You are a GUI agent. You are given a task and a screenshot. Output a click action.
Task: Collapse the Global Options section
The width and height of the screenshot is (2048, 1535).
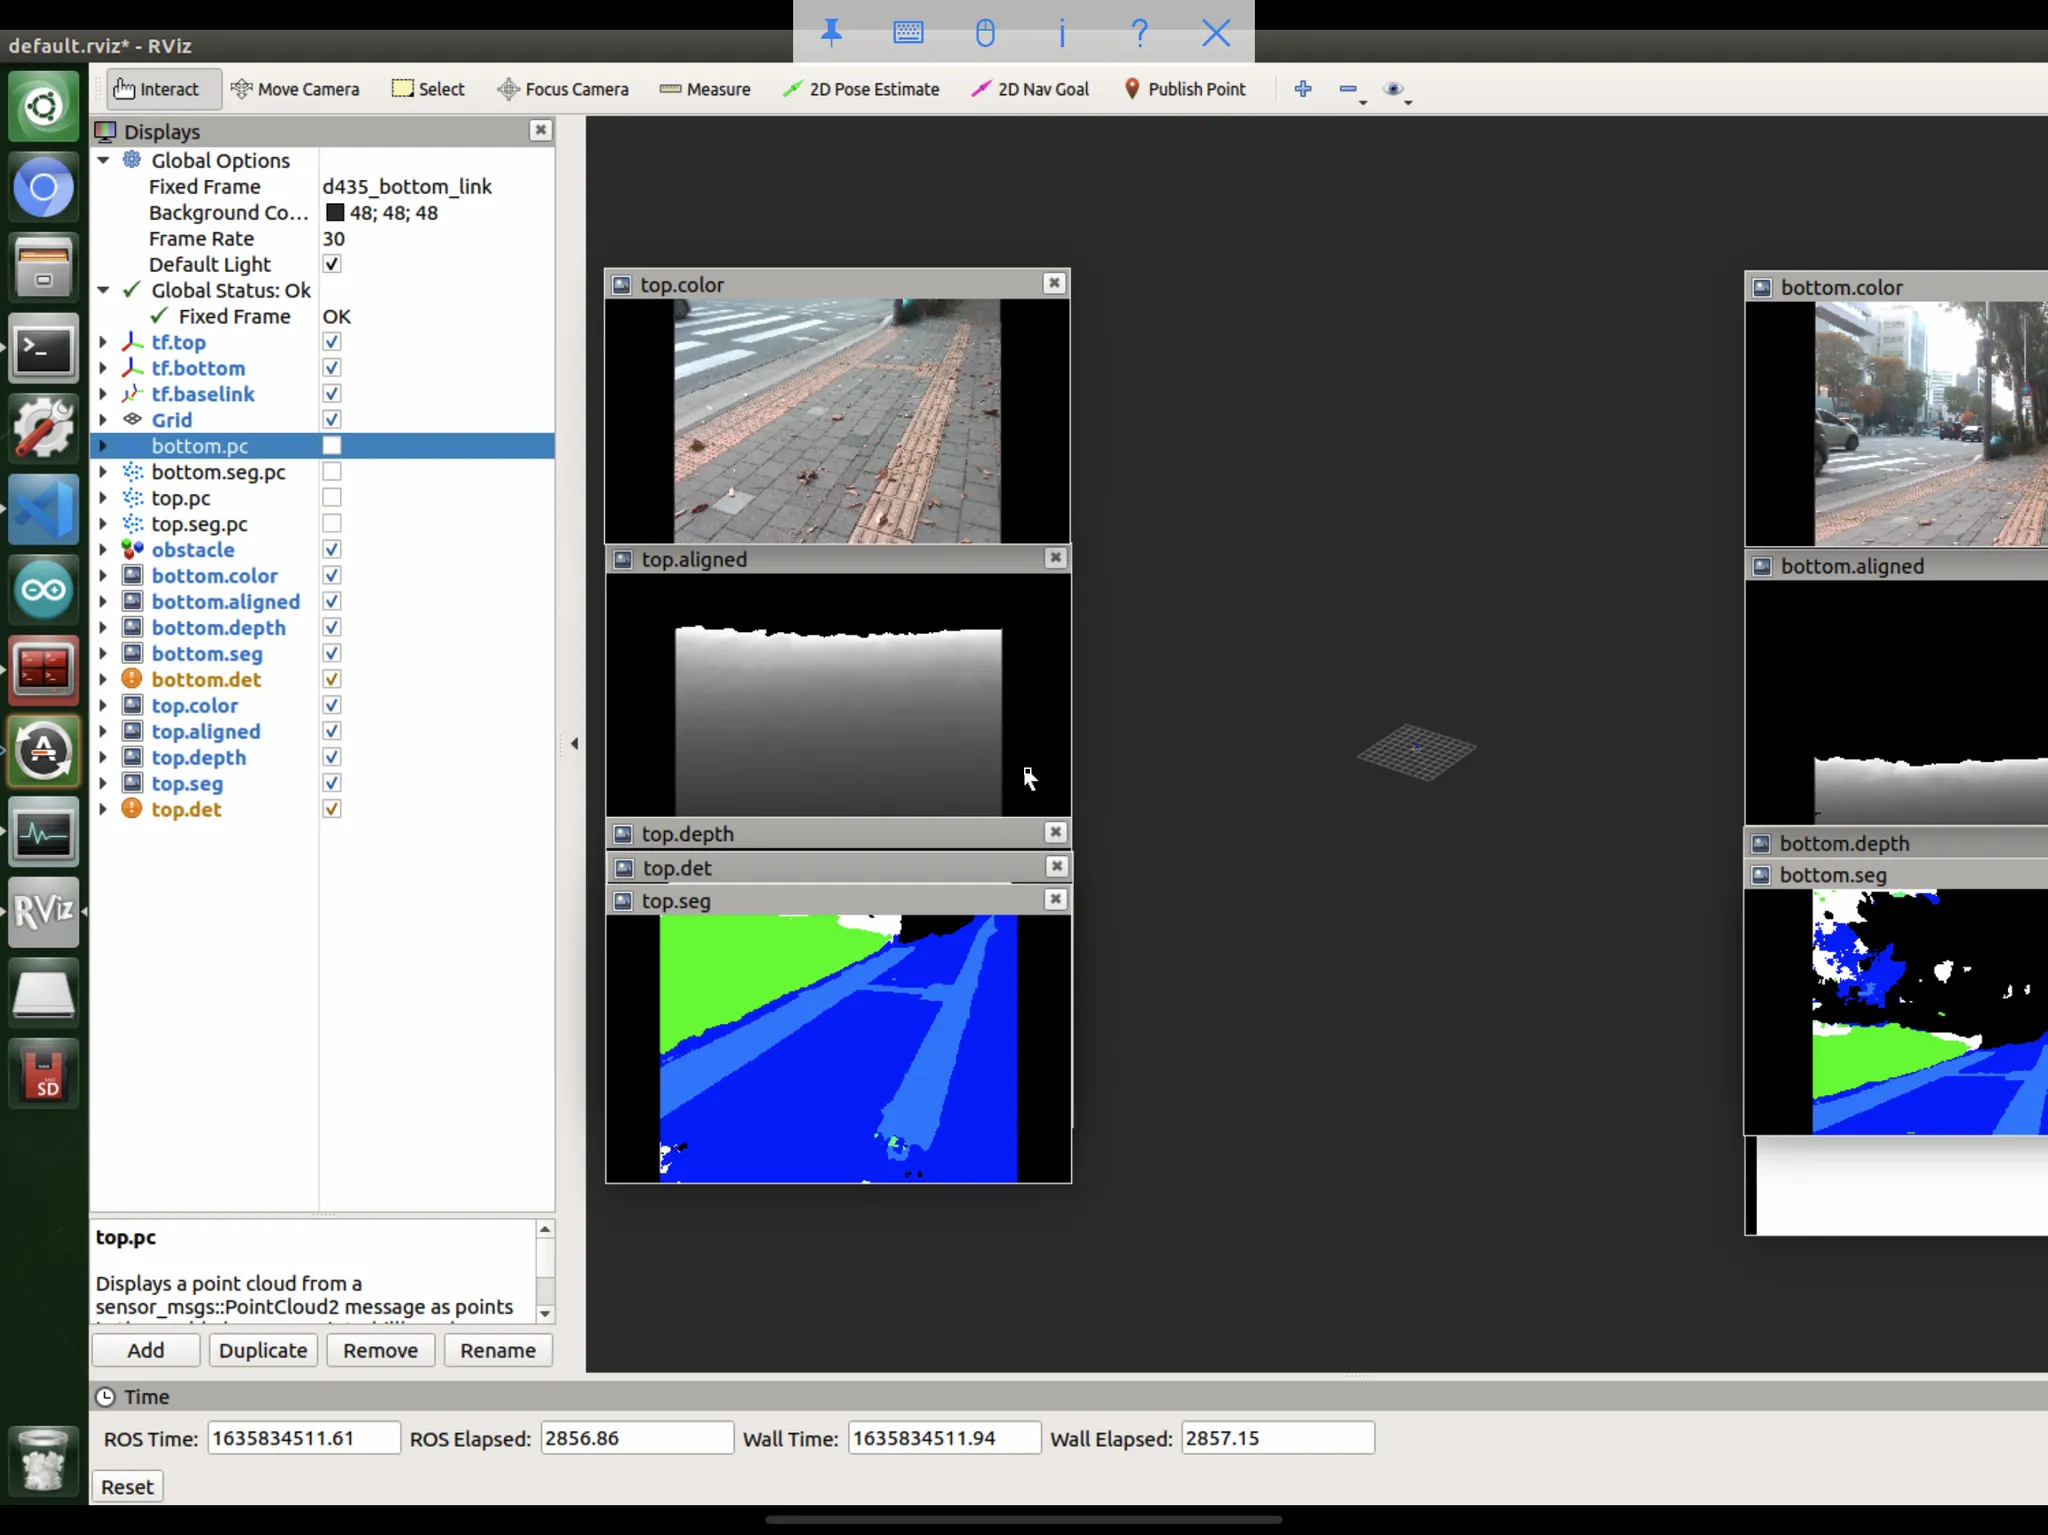pos(103,160)
